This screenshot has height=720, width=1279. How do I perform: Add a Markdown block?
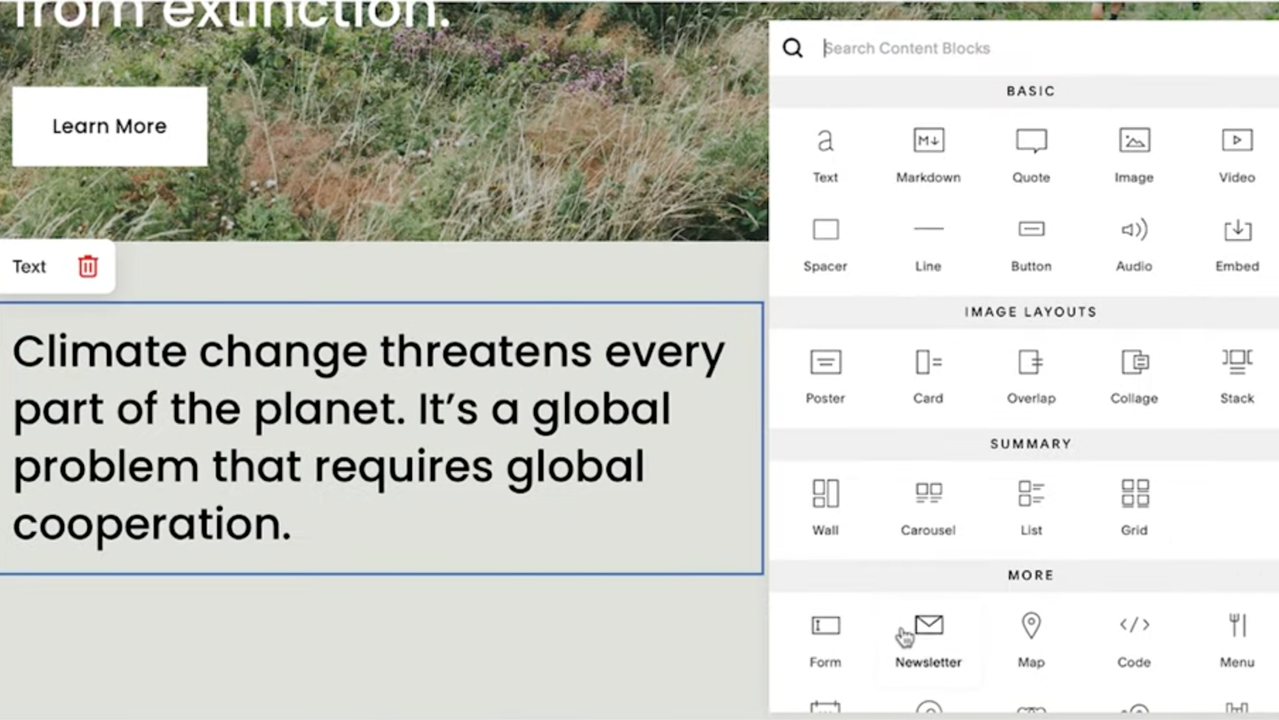coord(928,154)
